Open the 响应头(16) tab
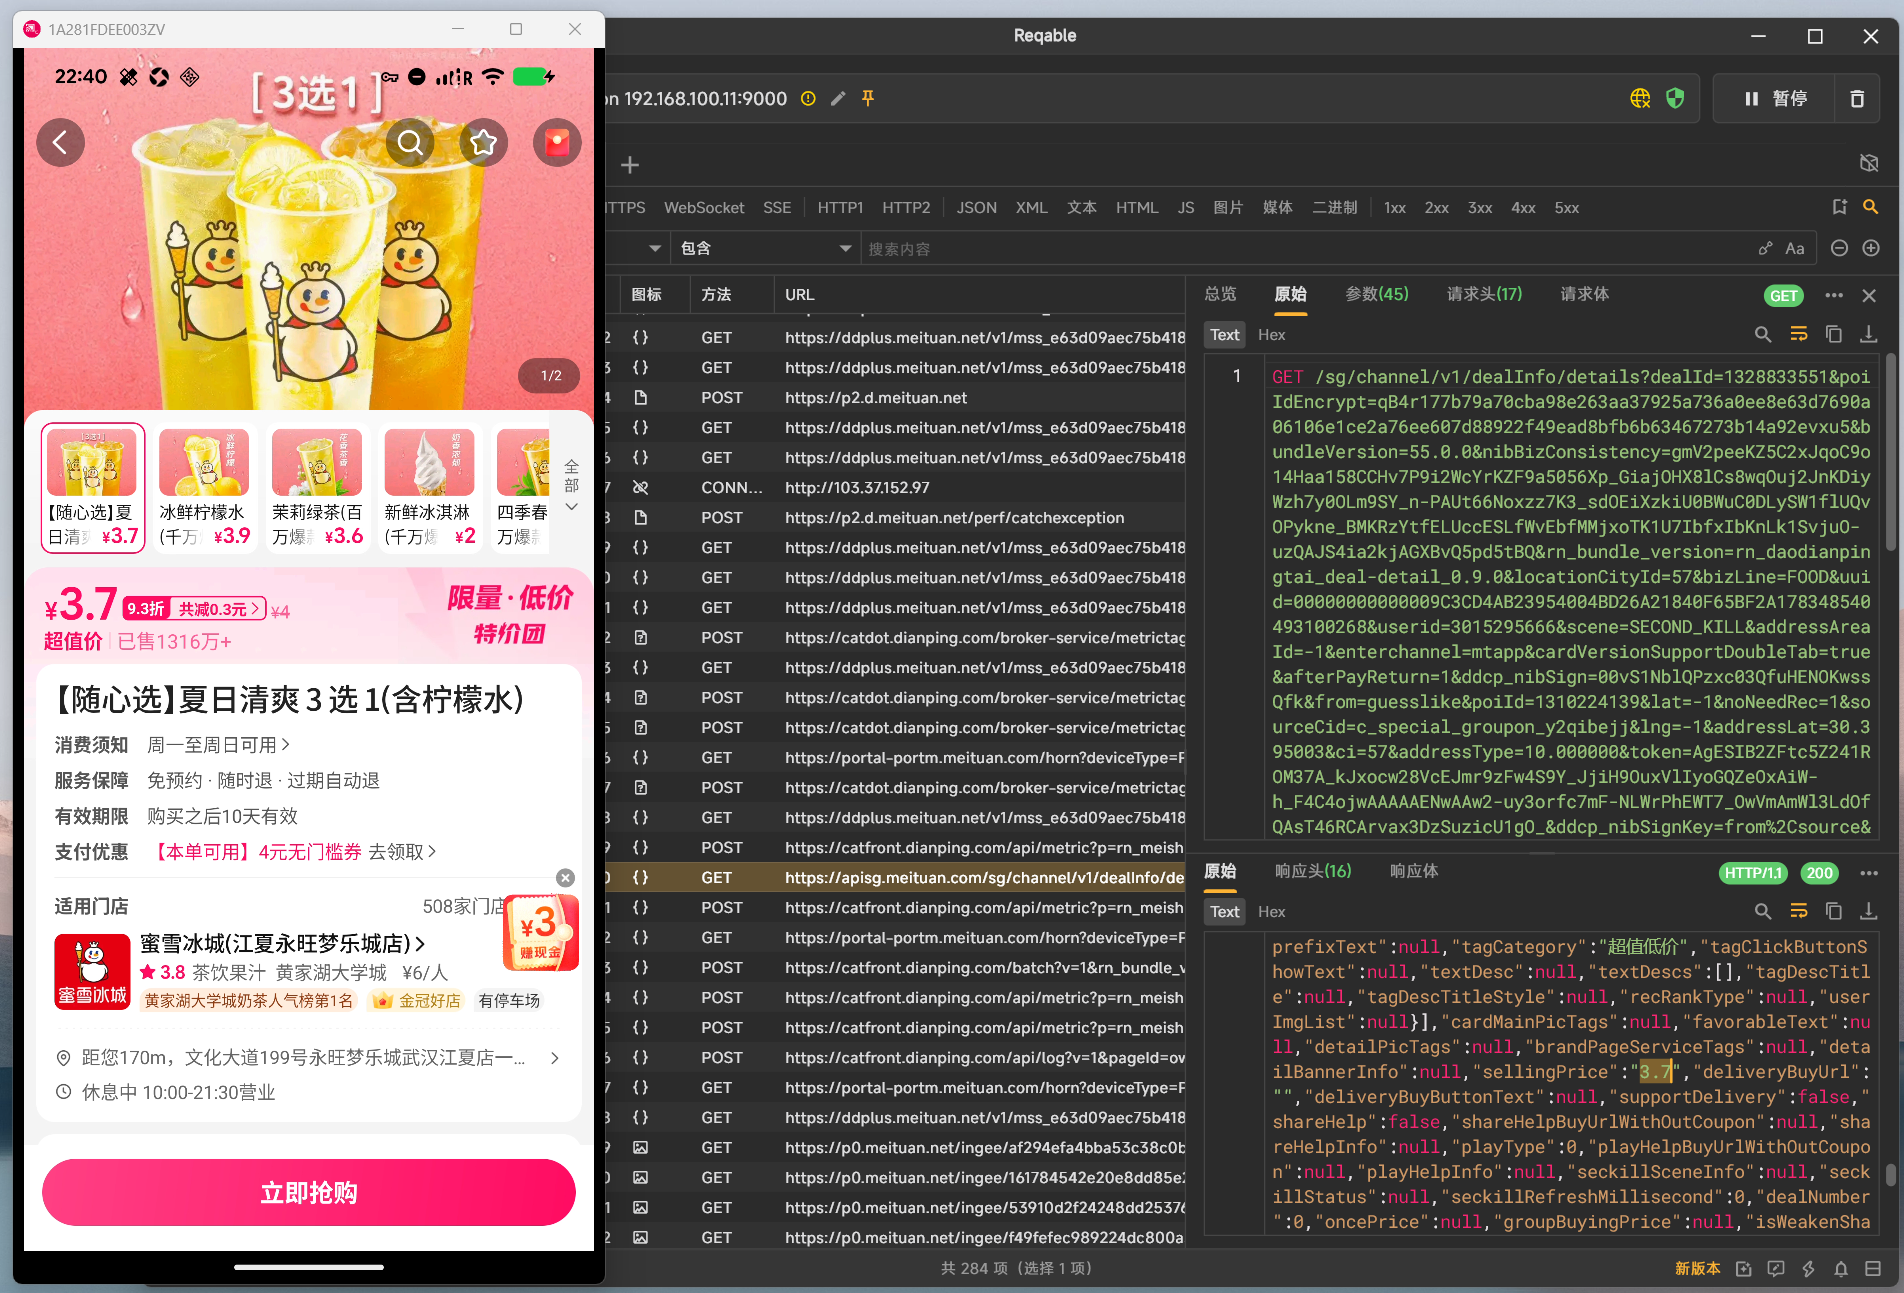Screen dimensions: 1904x1293 coord(1313,871)
